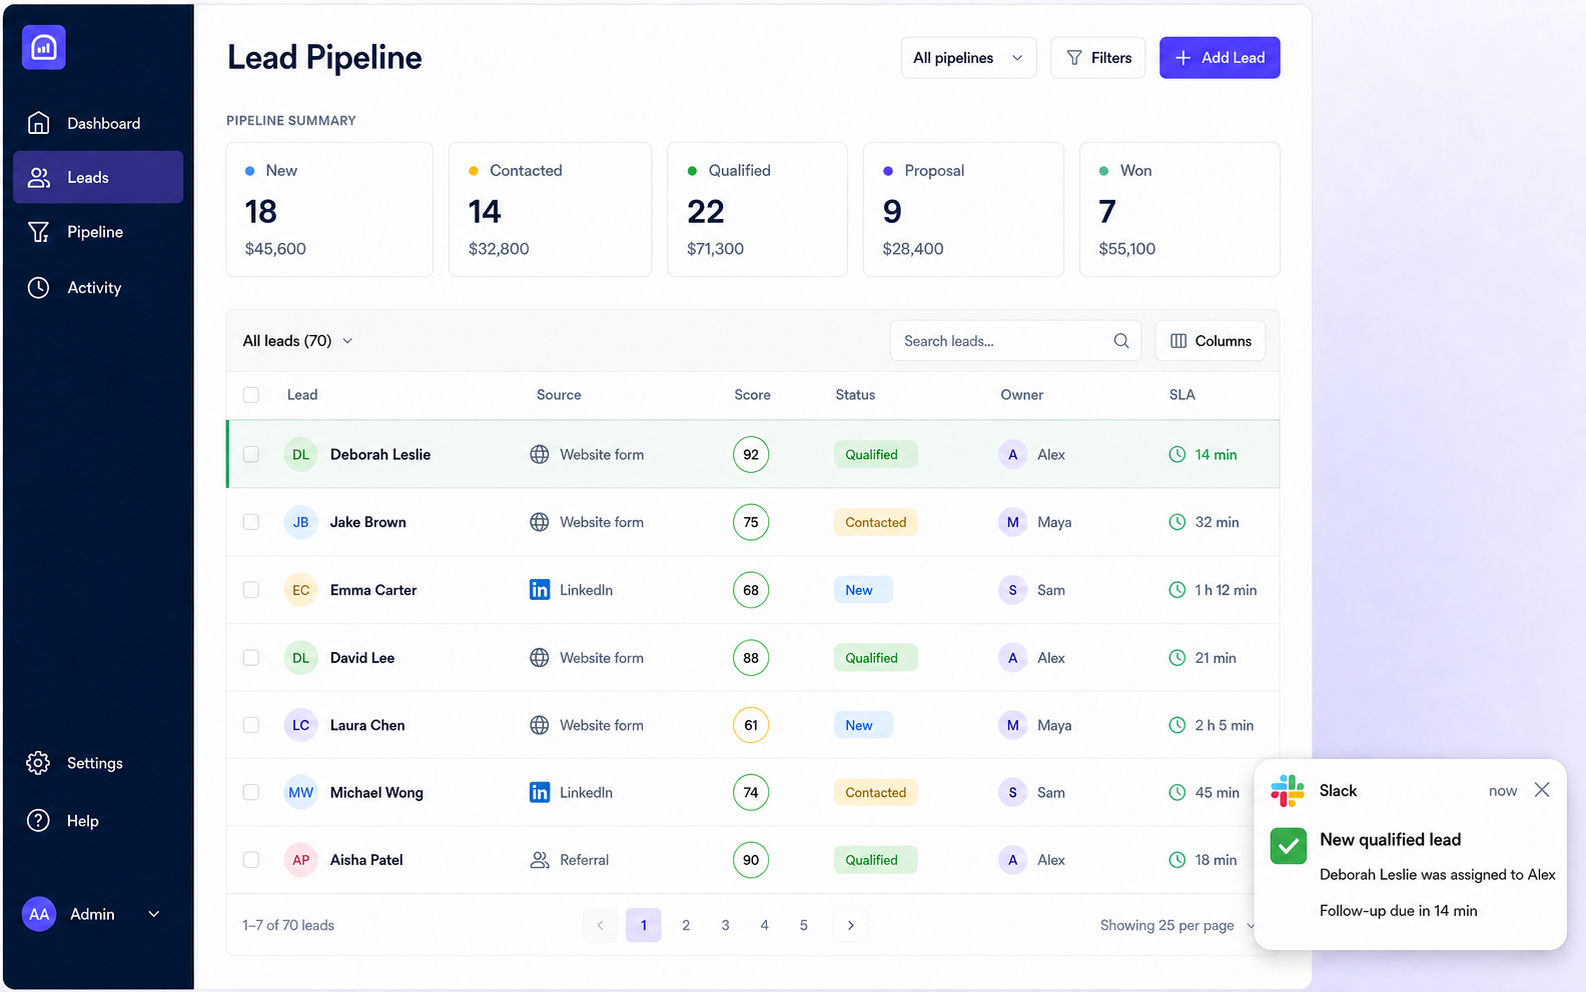Click the Search leads input field

pyautogui.click(x=1015, y=341)
